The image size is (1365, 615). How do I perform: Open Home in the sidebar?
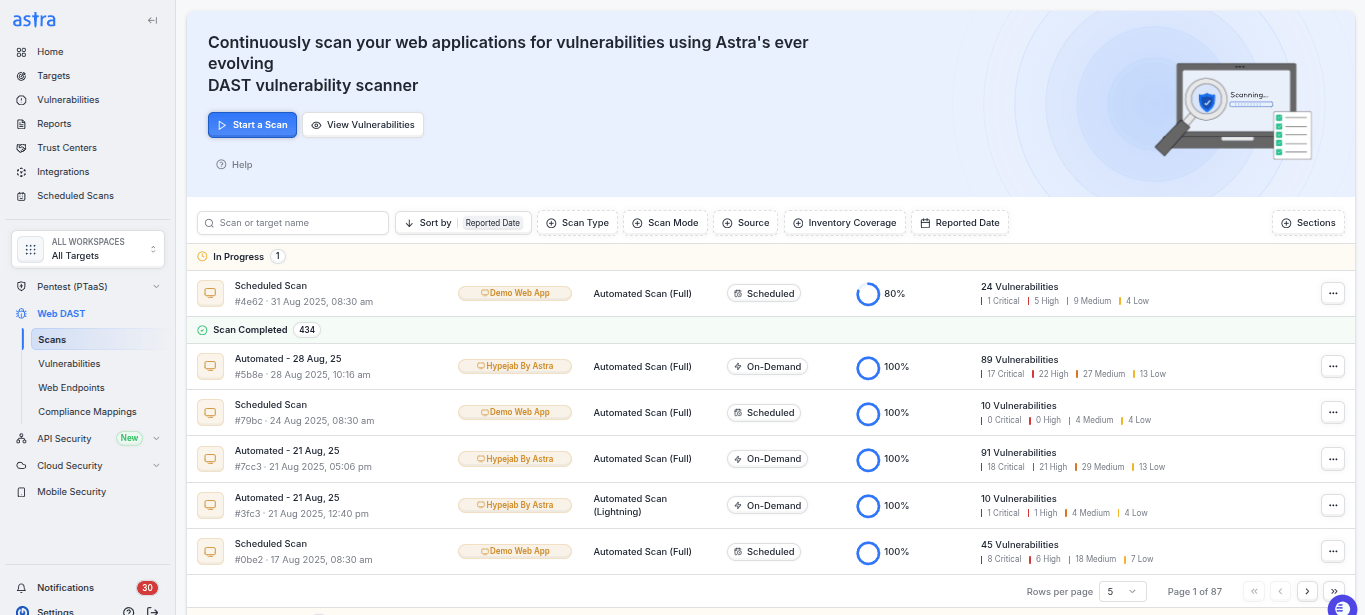click(50, 52)
